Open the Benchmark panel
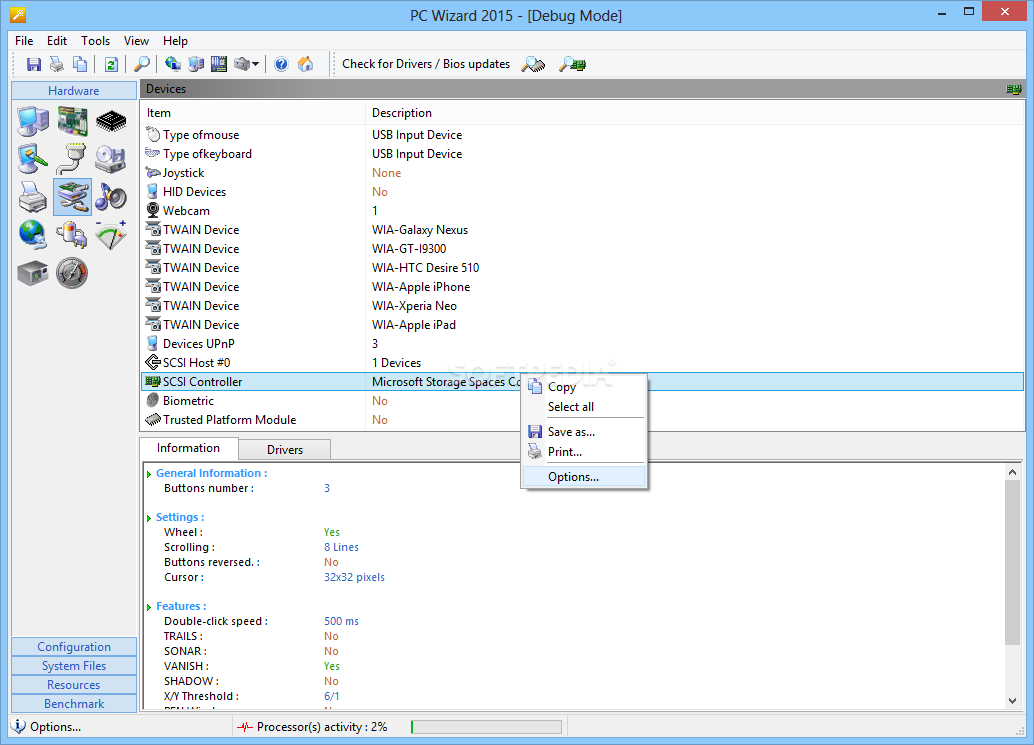Viewport: 1034px width, 745px height. [x=74, y=704]
